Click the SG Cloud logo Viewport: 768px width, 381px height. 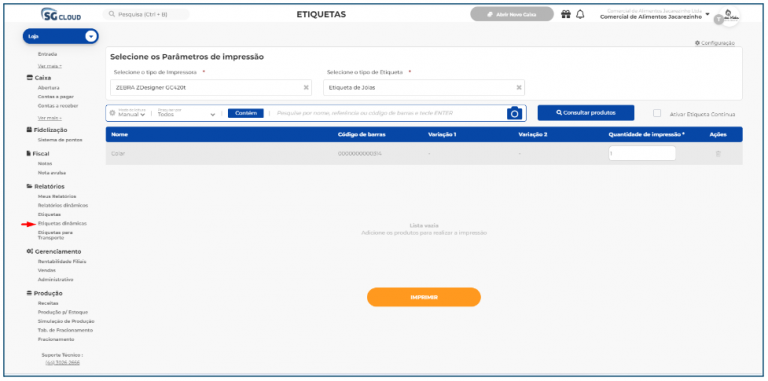(61, 15)
